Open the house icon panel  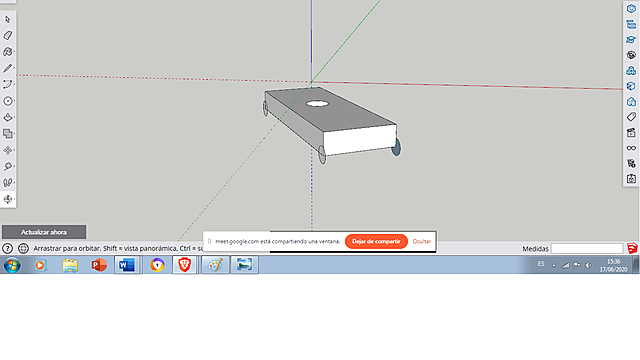click(x=631, y=102)
